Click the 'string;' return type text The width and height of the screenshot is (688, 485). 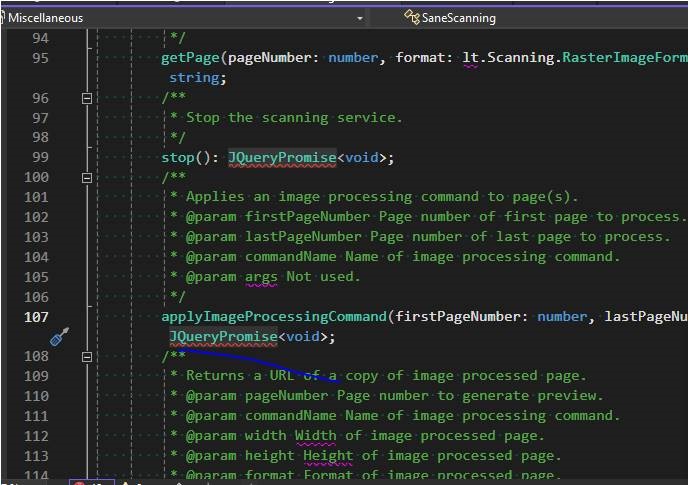[x=198, y=78]
